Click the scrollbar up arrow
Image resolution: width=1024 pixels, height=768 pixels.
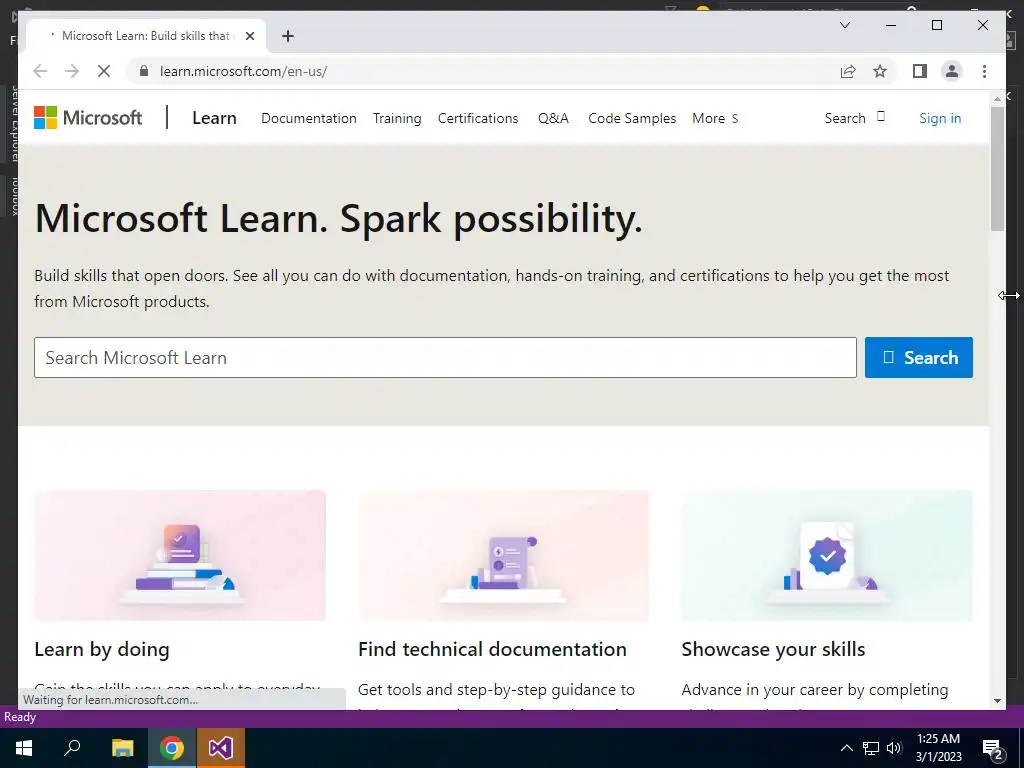pyautogui.click(x=997, y=99)
